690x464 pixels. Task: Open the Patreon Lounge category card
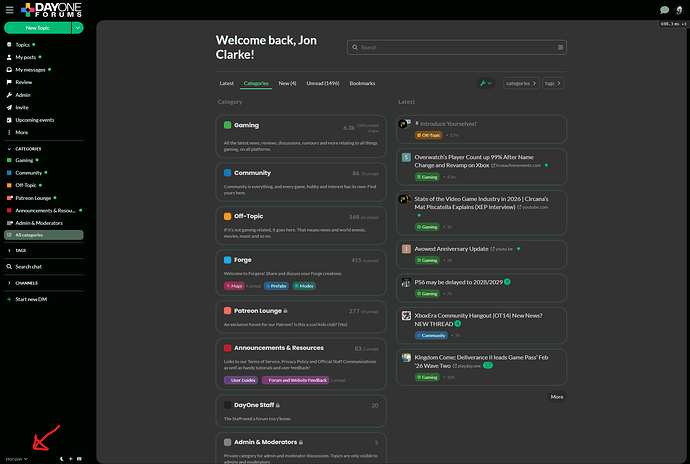pyautogui.click(x=301, y=317)
